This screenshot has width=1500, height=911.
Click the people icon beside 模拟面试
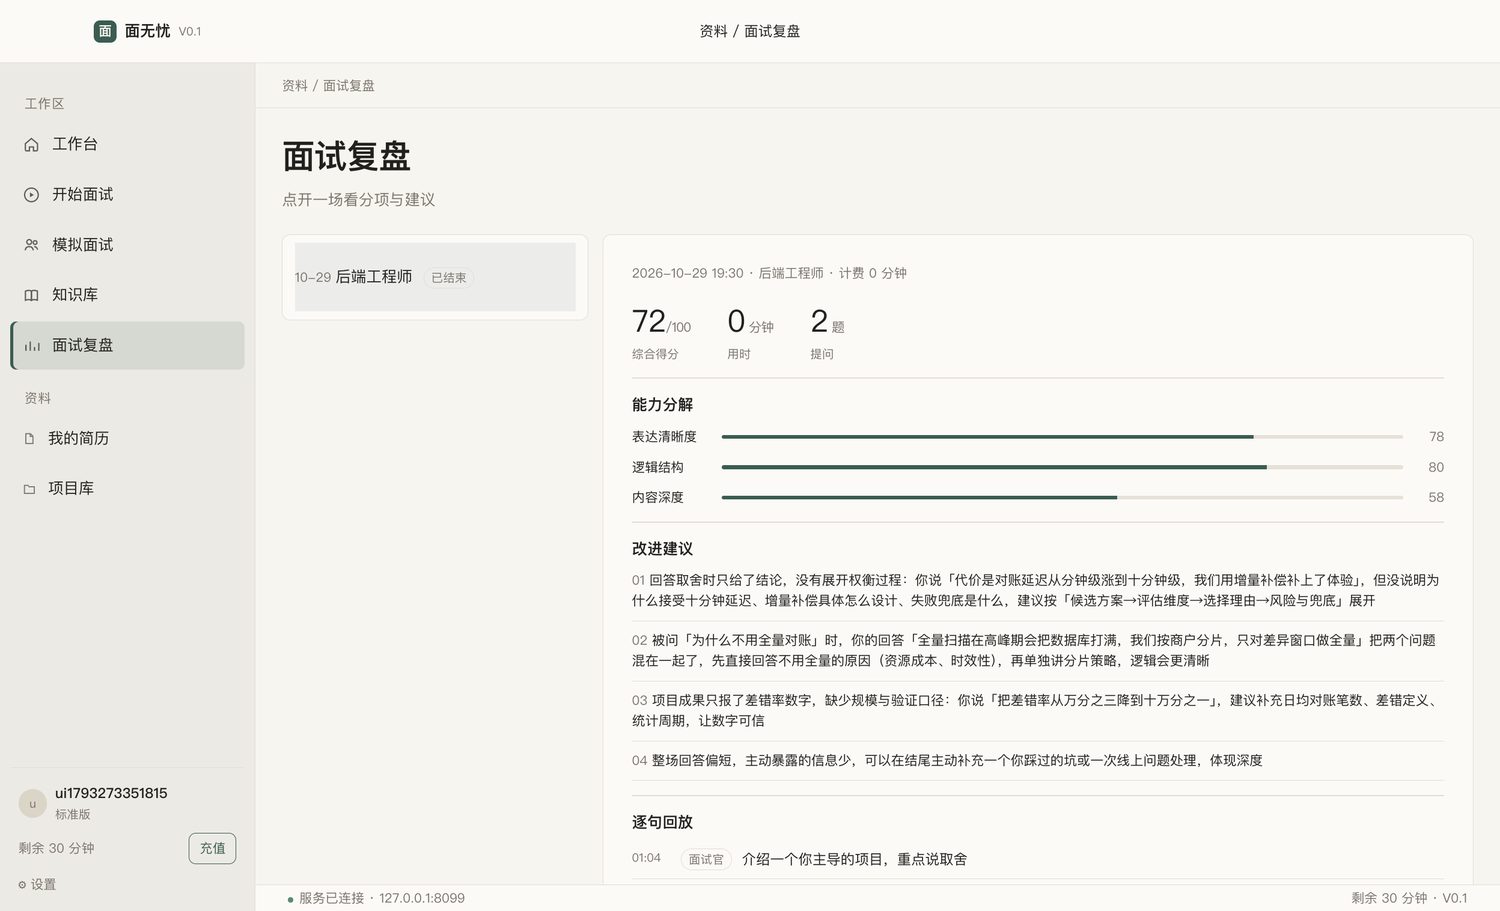(32, 245)
